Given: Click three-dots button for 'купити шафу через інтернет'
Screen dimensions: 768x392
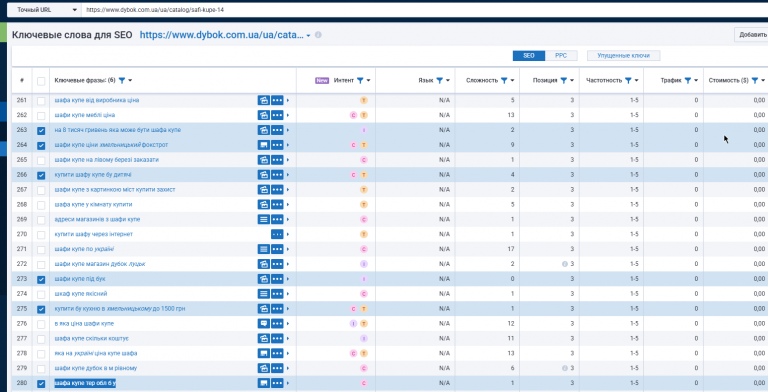Looking at the screenshot, I should click(x=277, y=234).
